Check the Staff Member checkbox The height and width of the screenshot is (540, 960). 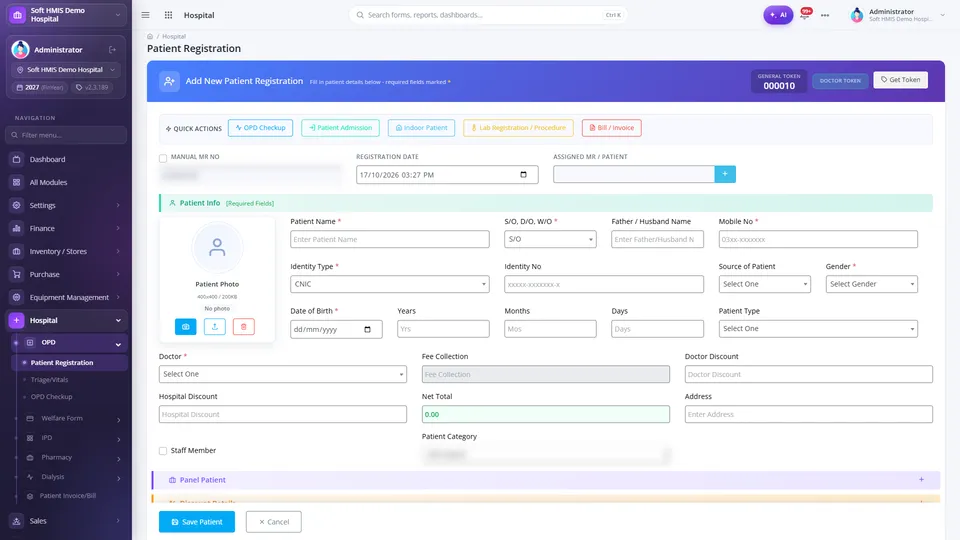[163, 451]
